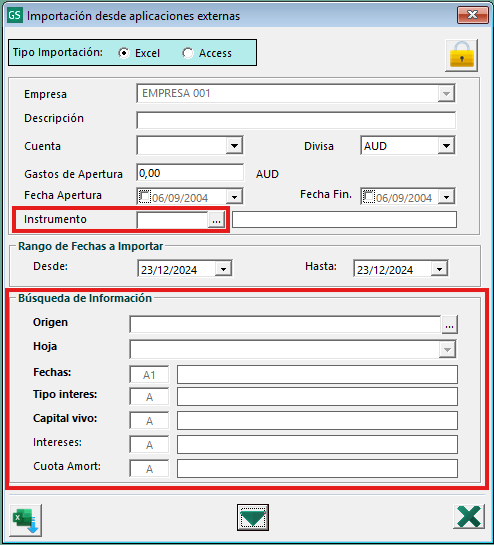494x545 pixels.
Task: Expand the Hoja sheet dropdown
Action: 447,349
